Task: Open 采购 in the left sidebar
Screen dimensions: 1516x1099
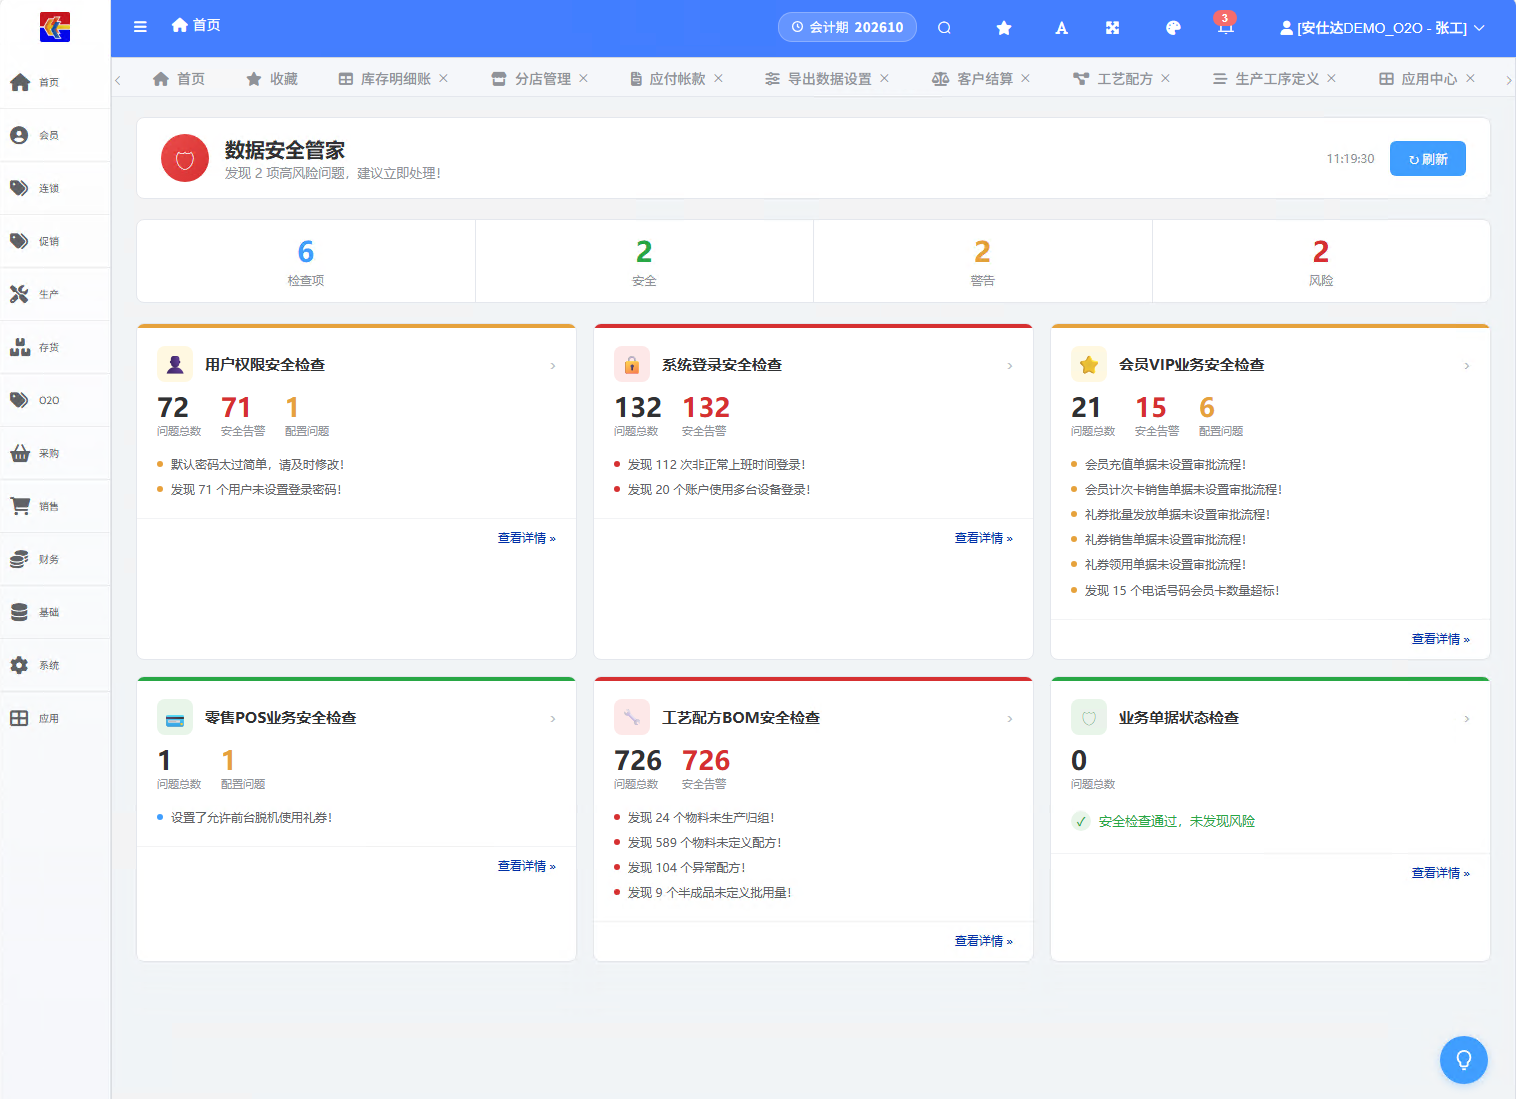Action: pyautogui.click(x=55, y=453)
